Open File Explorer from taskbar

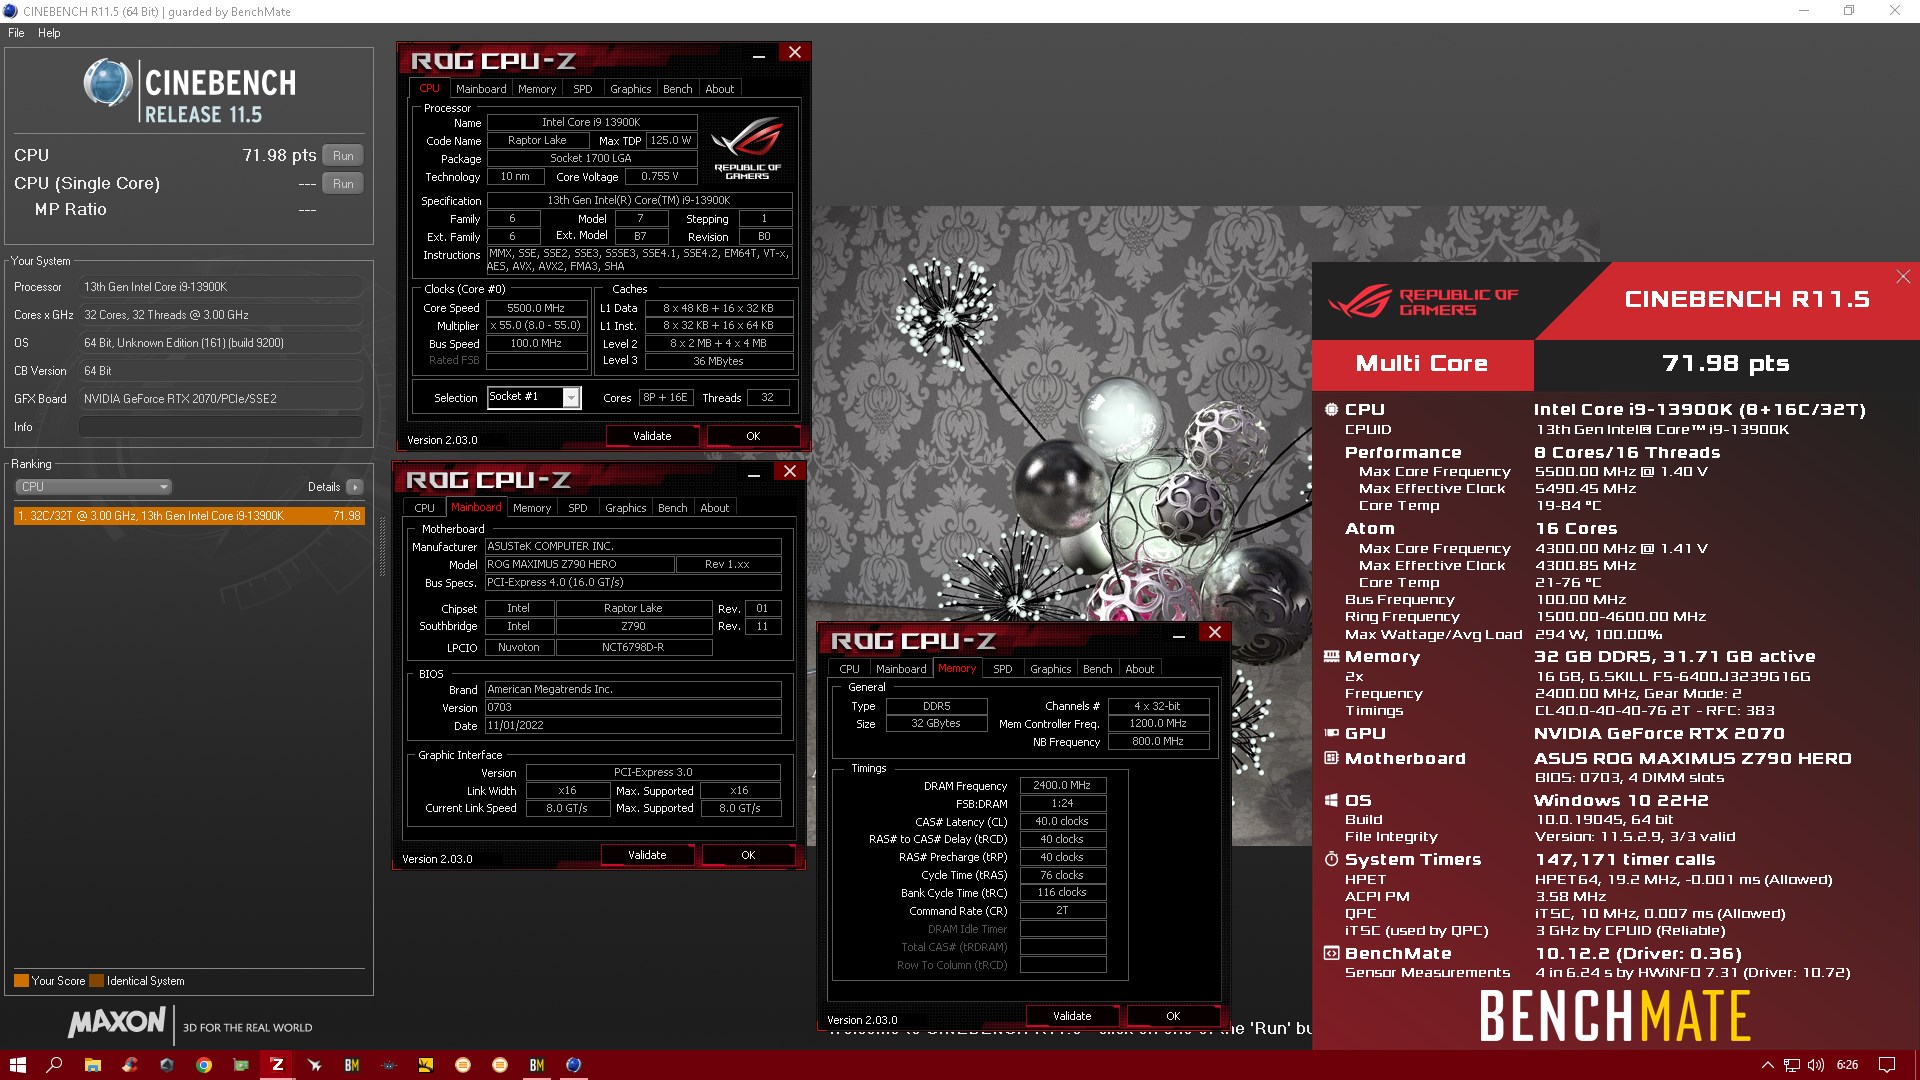pos(92,1065)
